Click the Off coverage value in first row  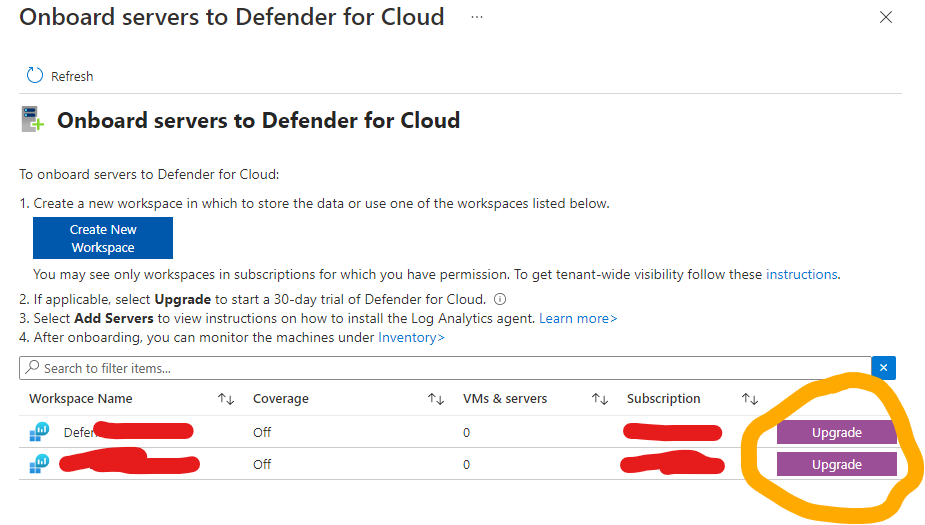[262, 432]
